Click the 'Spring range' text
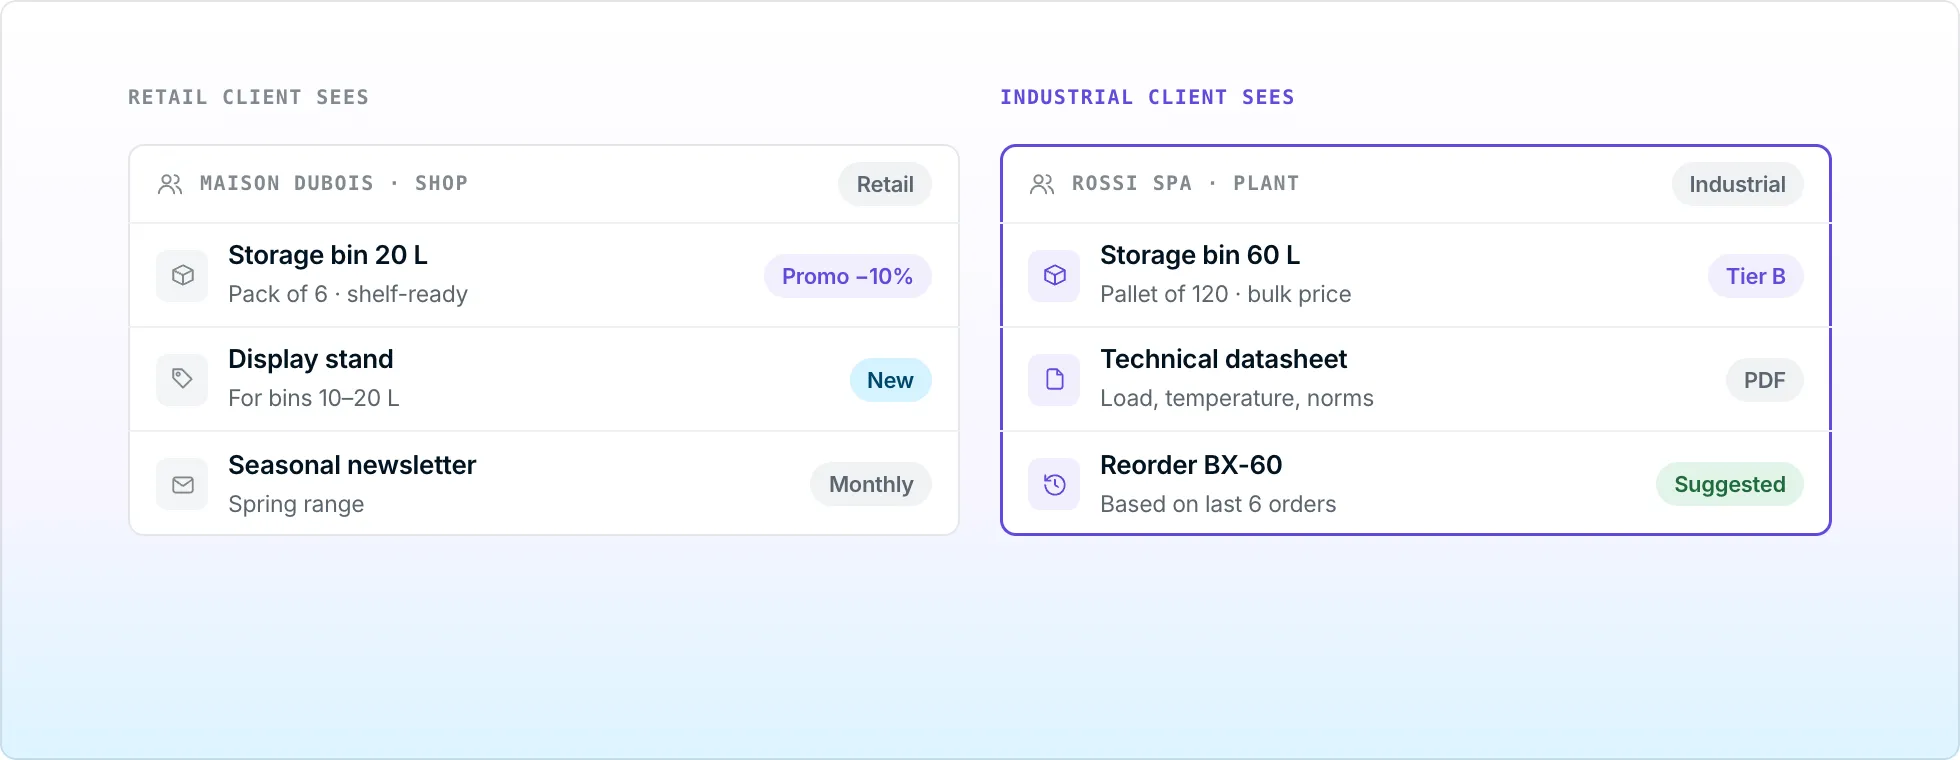The width and height of the screenshot is (1960, 760). 296,504
